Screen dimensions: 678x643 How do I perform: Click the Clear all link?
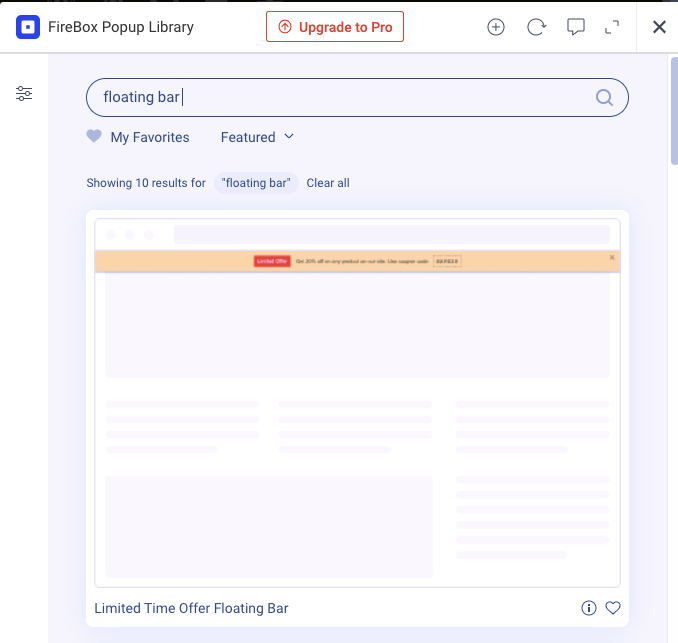(328, 183)
